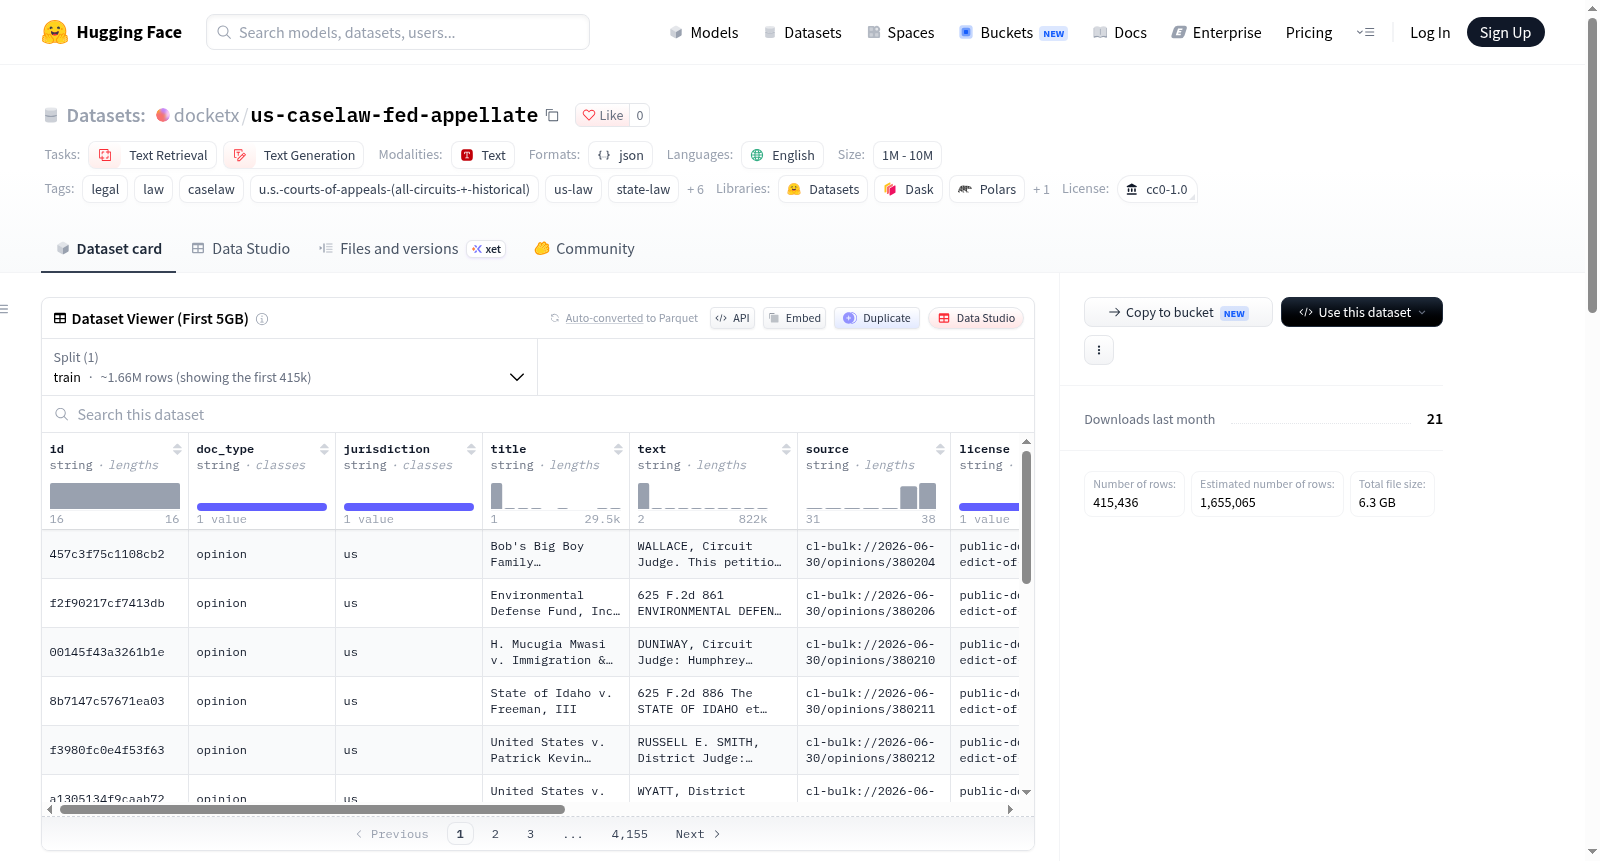Open the docketx author page link

click(x=207, y=115)
